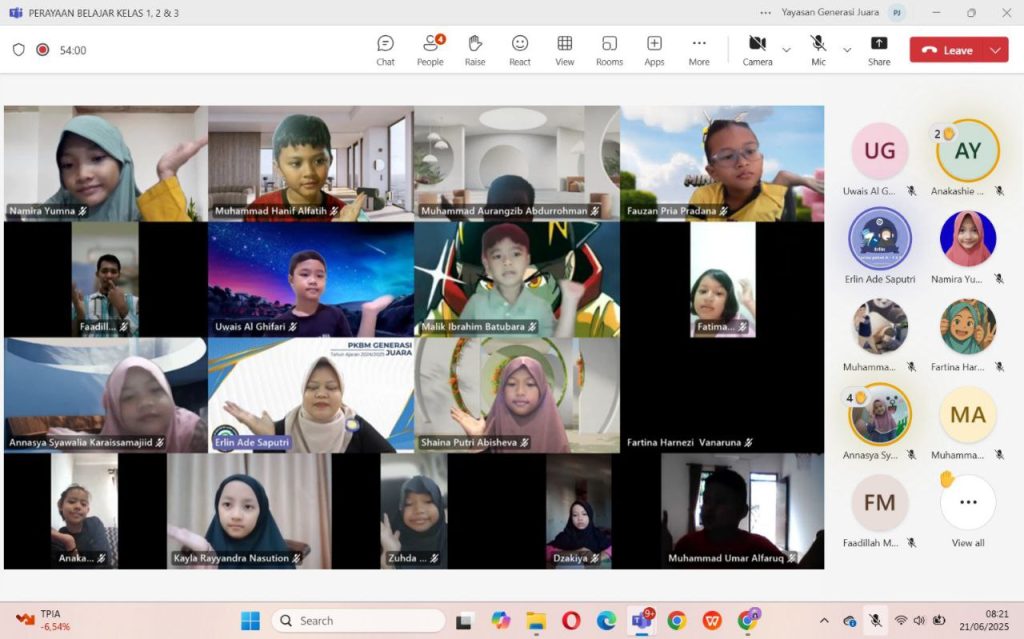Open Microsoft Edge from the taskbar
The height and width of the screenshot is (639, 1024).
pos(607,620)
